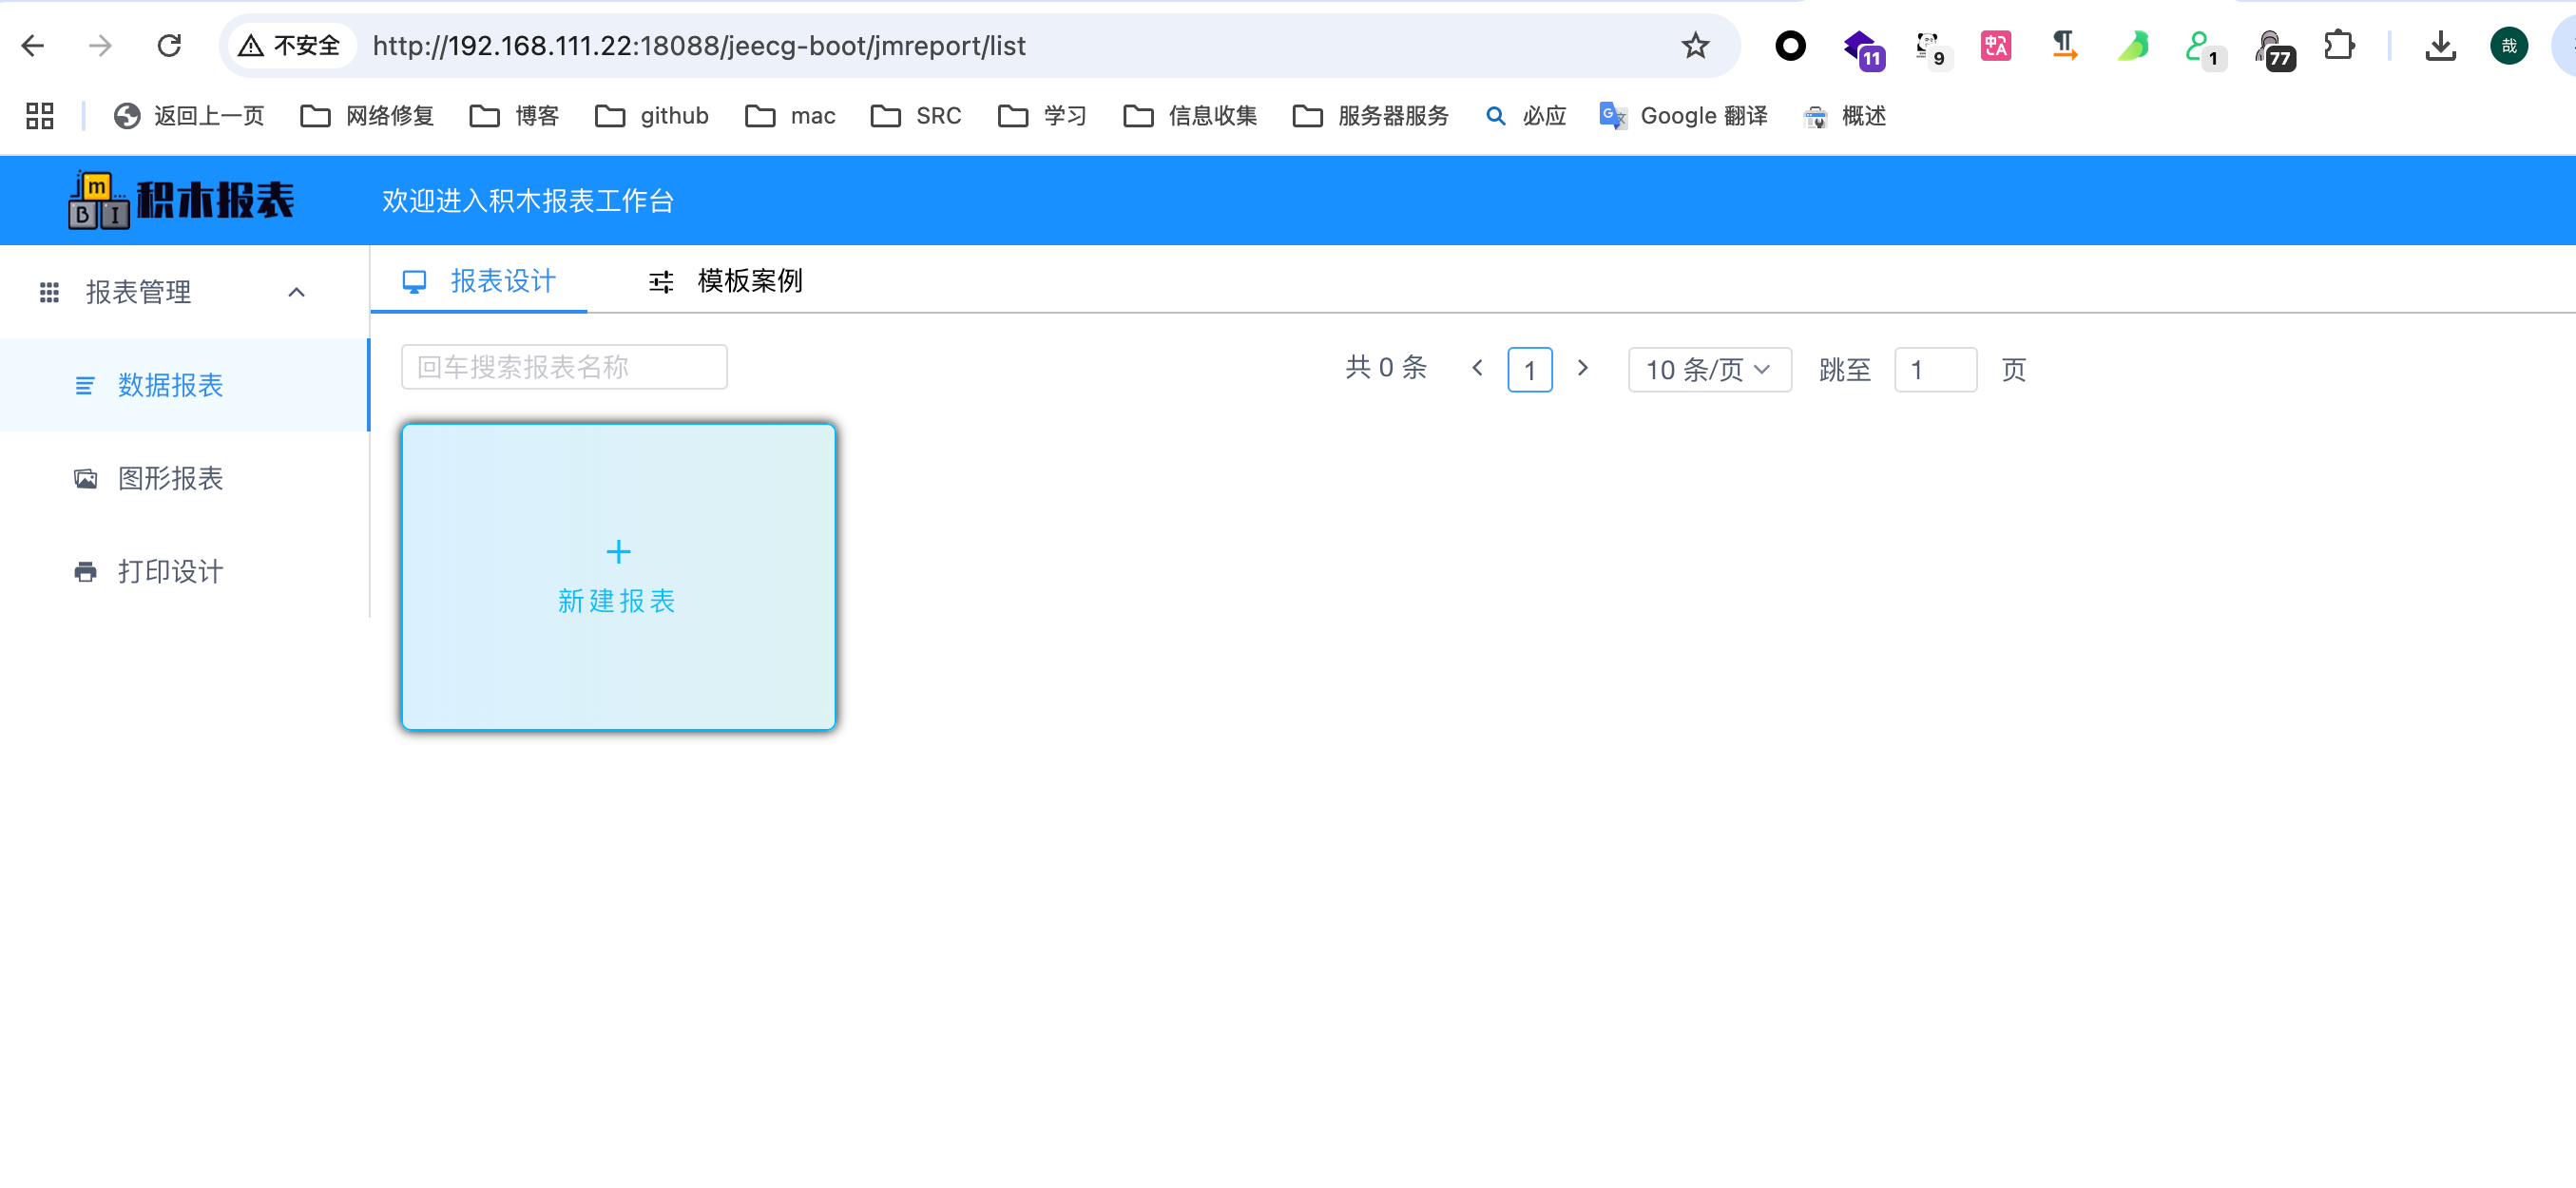
Task: Open the 10 条/页 page size dropdown
Action: (1709, 370)
